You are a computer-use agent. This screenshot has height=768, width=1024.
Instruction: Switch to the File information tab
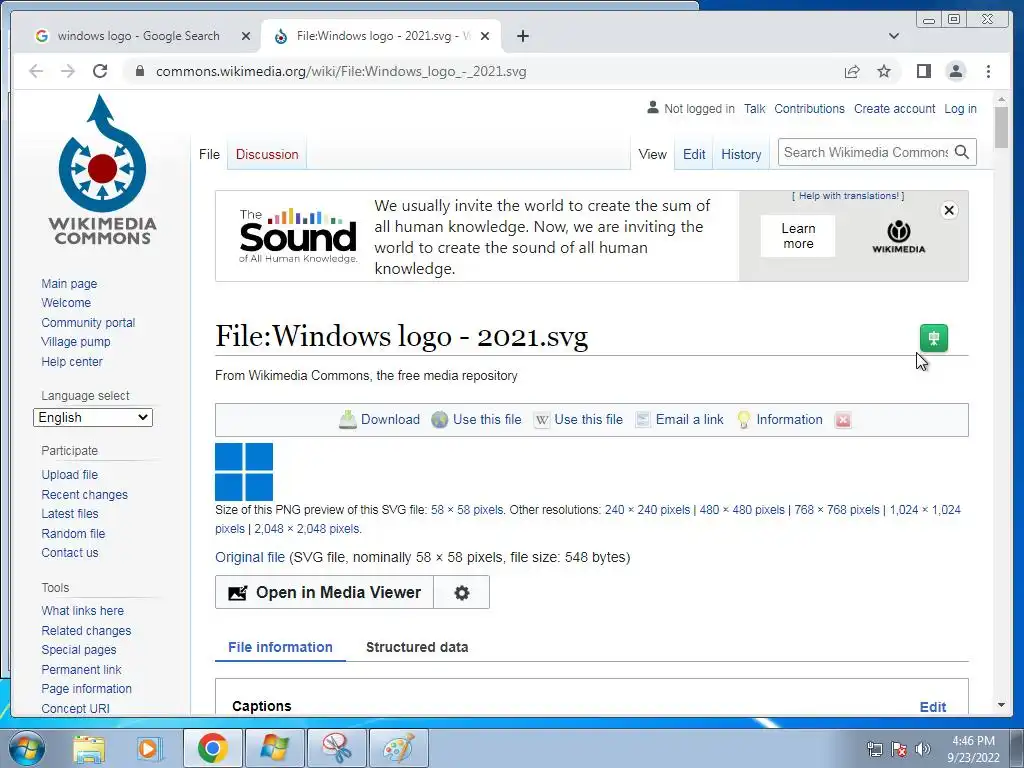[280, 647]
